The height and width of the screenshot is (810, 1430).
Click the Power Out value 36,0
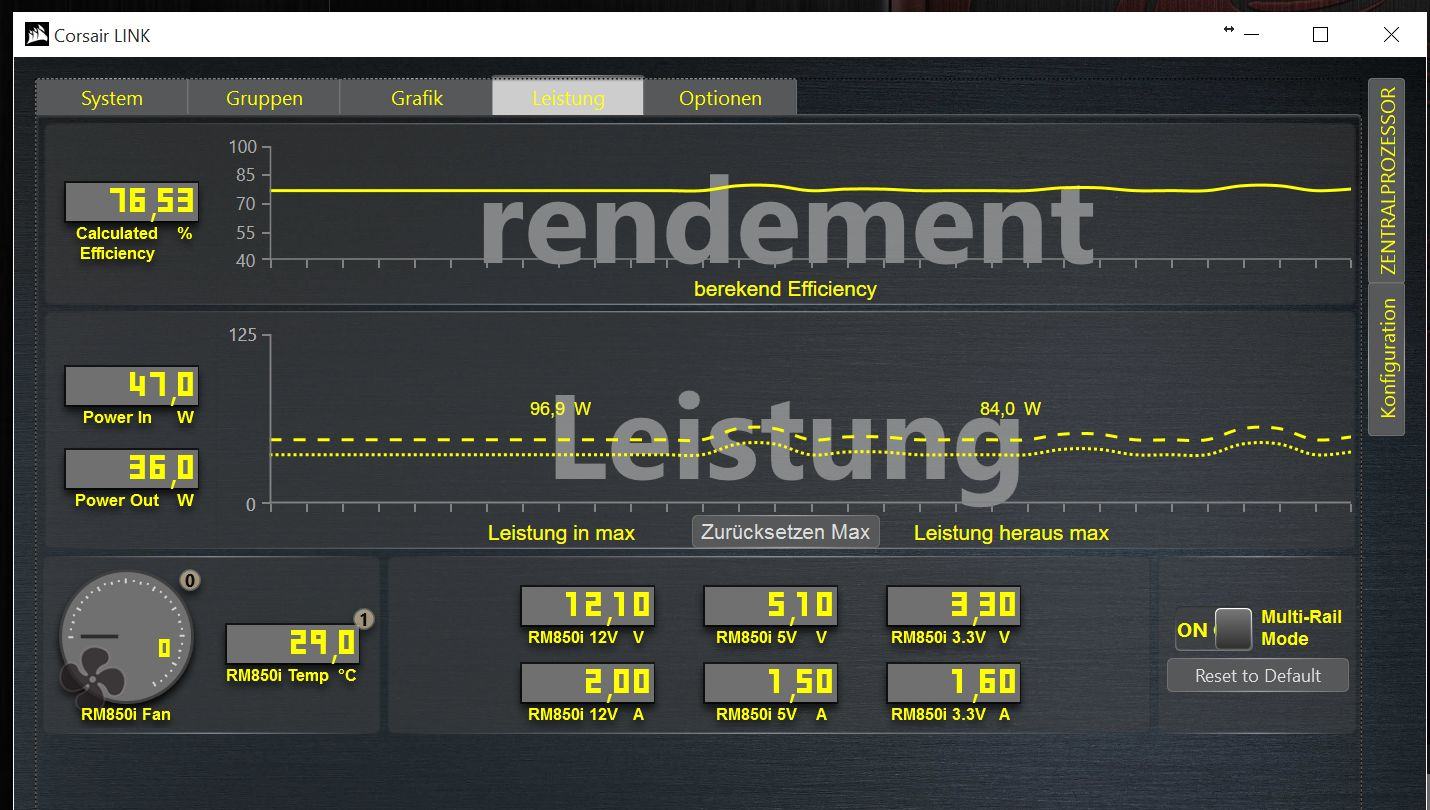click(132, 468)
